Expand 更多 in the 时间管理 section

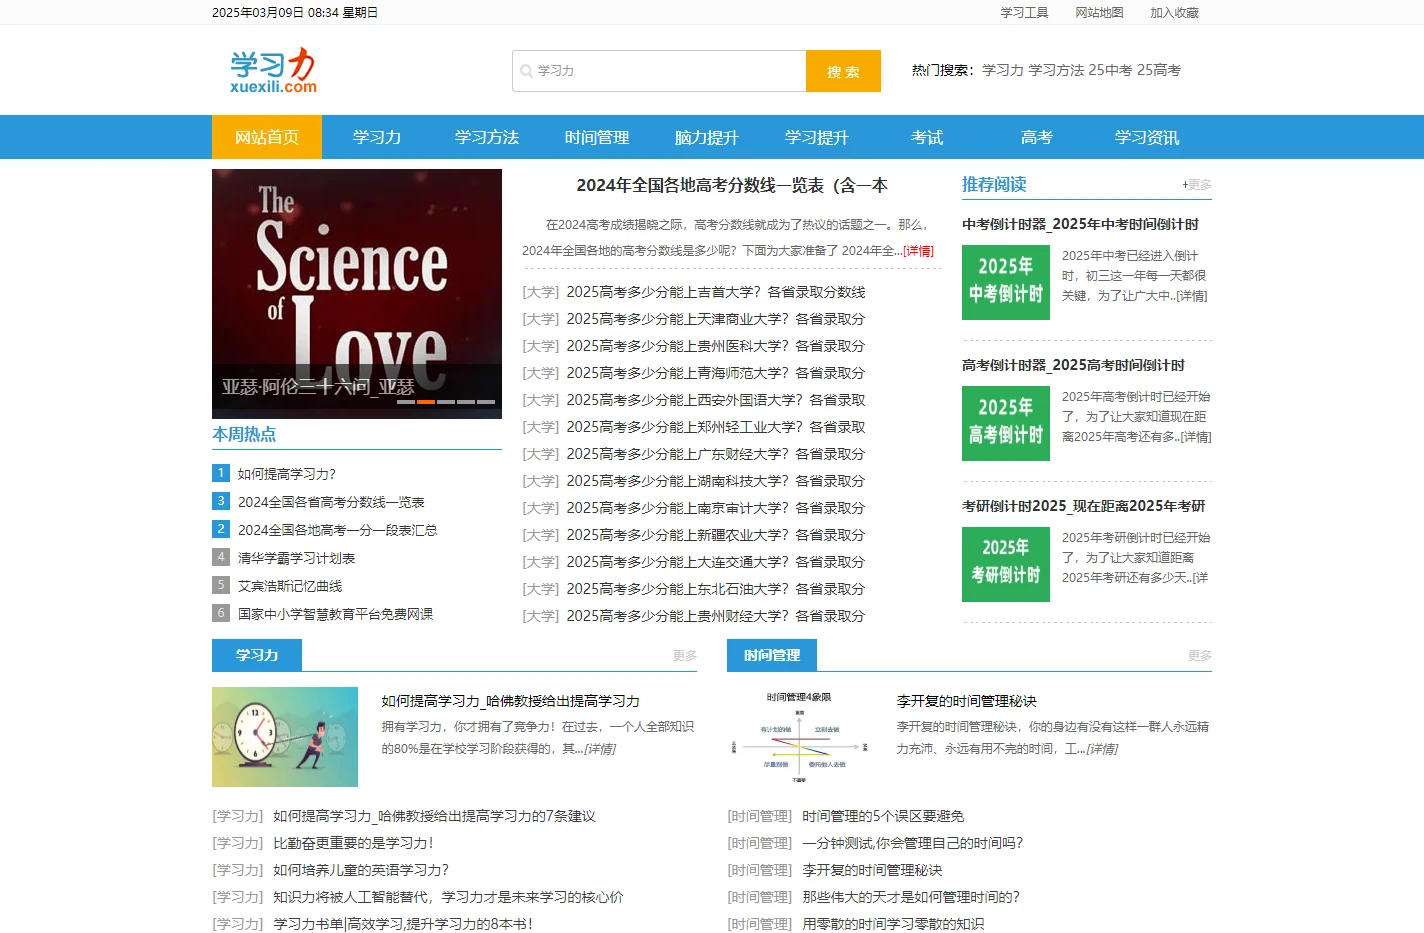[x=1200, y=656]
